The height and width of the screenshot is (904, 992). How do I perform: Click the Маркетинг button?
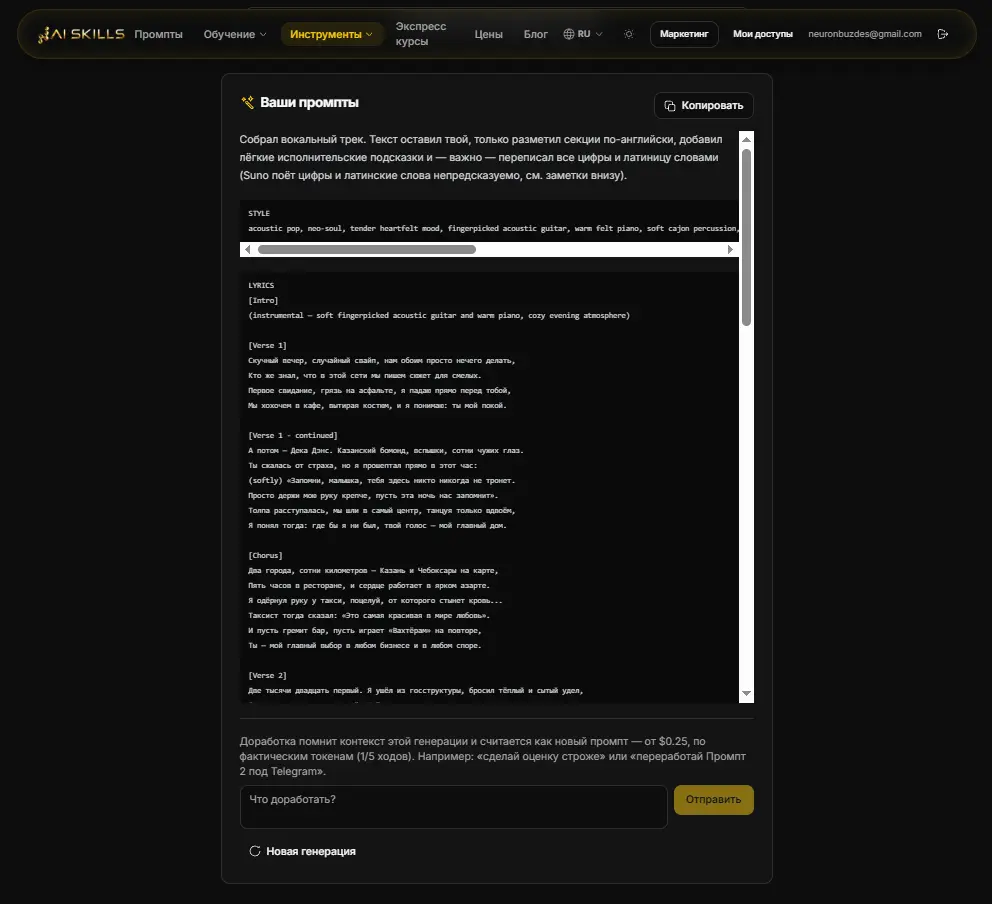[x=684, y=34]
